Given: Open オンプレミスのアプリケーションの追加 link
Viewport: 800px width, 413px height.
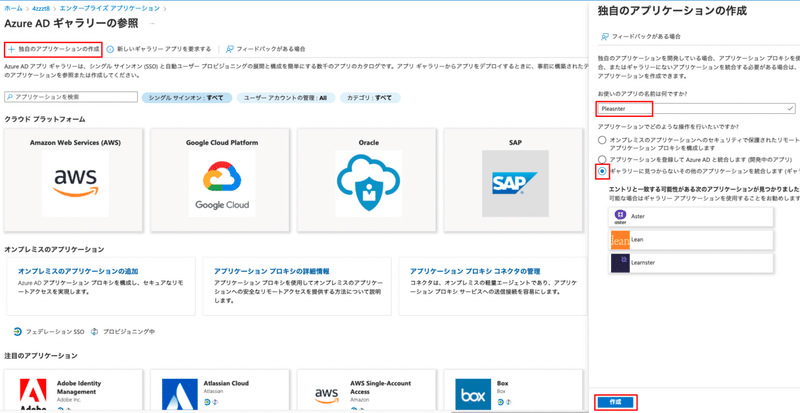Looking at the screenshot, I should pyautogui.click(x=78, y=271).
